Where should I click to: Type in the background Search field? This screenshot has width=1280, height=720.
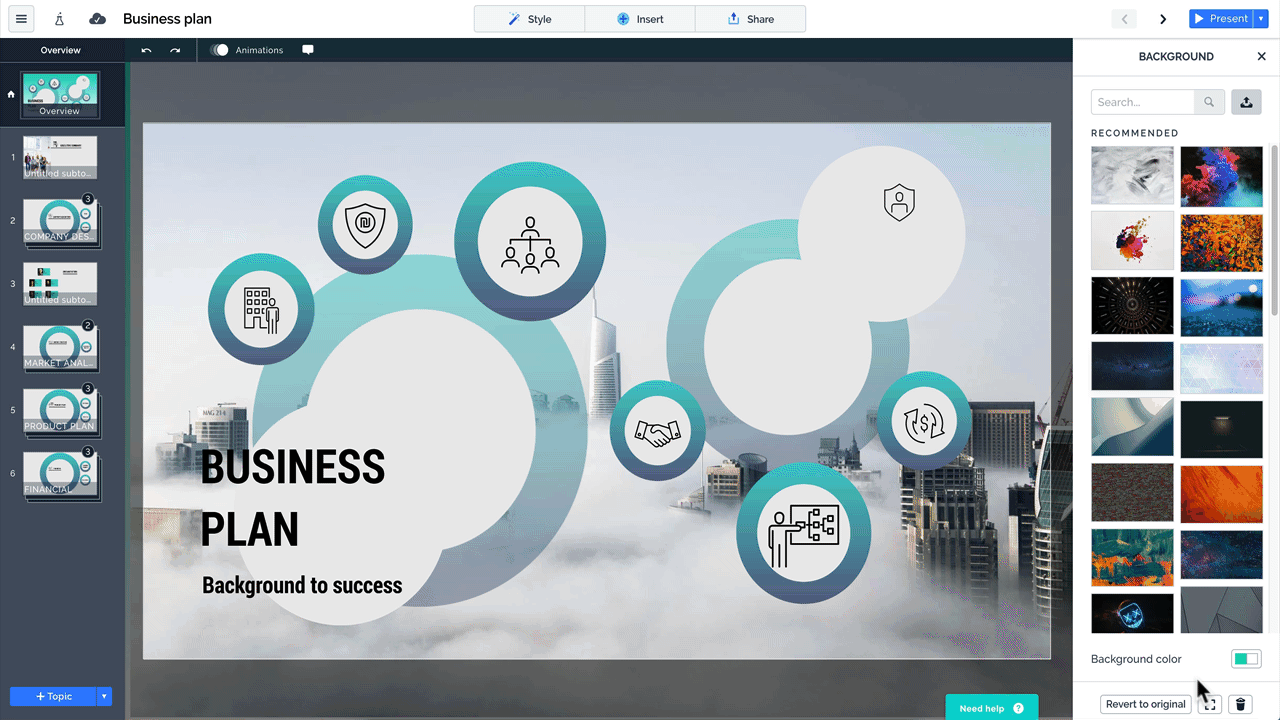(x=1142, y=102)
